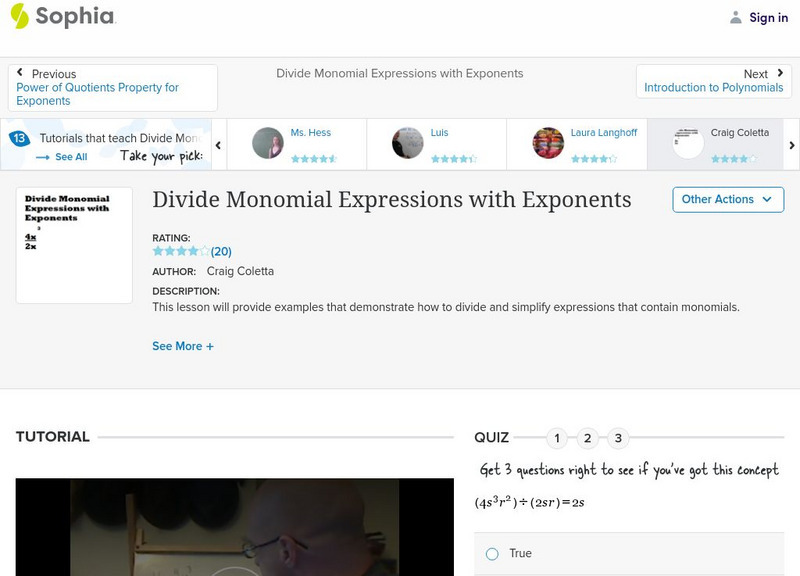
Task: Open the Other Actions dropdown
Action: (727, 199)
